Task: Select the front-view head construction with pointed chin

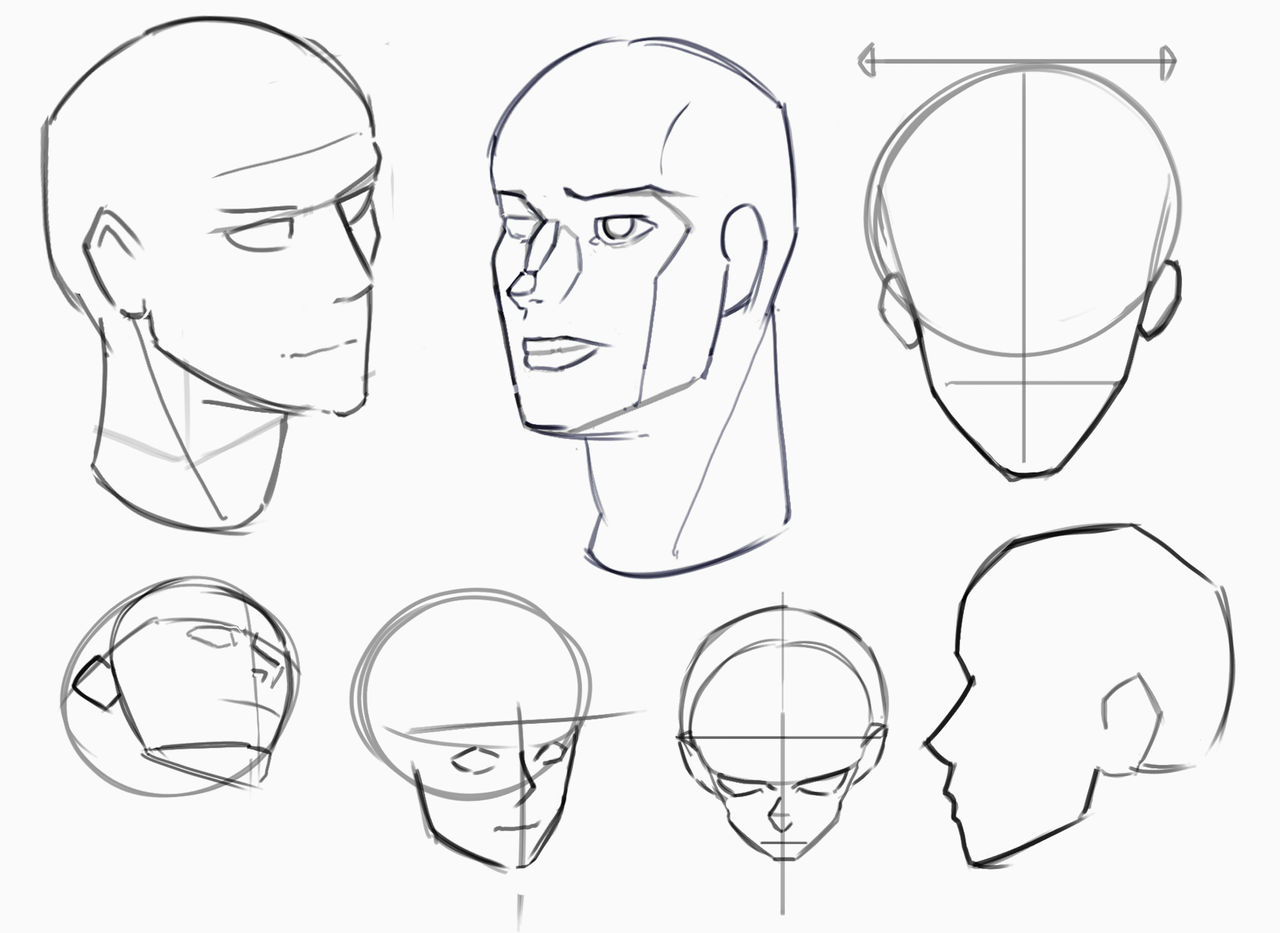Action: click(x=1024, y=273)
